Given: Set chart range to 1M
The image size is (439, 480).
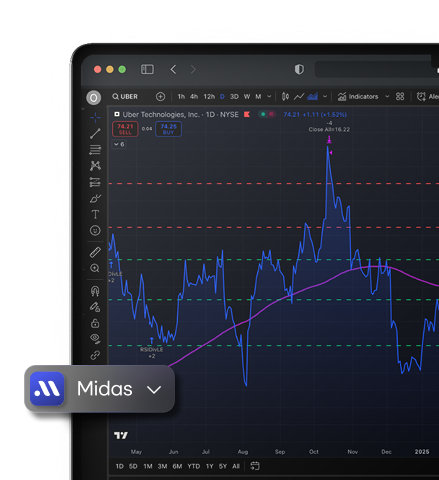Looking at the screenshot, I should 148,466.
